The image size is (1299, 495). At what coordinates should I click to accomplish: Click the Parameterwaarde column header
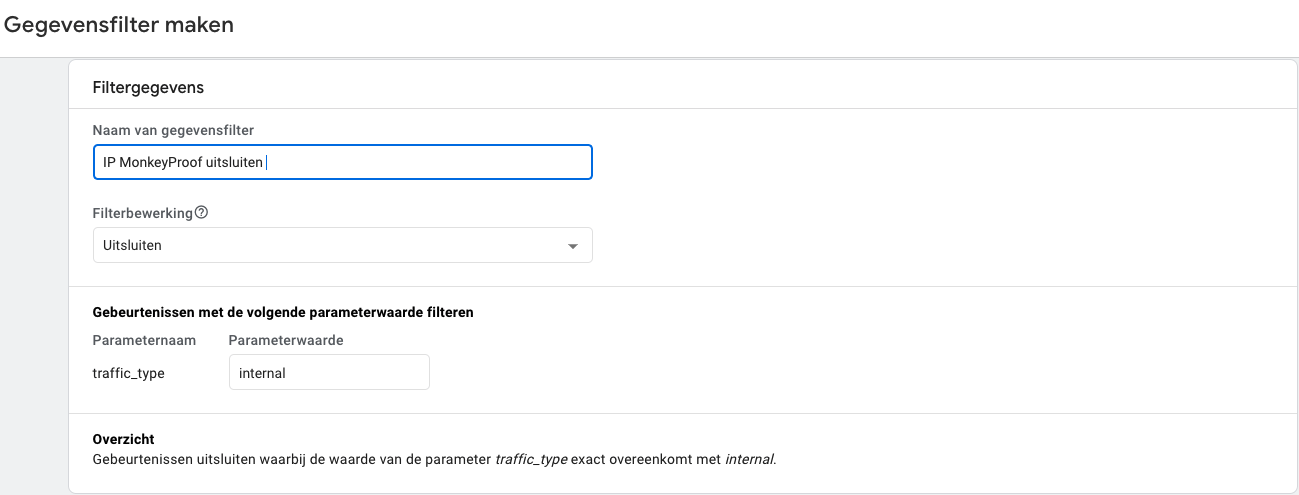(286, 340)
